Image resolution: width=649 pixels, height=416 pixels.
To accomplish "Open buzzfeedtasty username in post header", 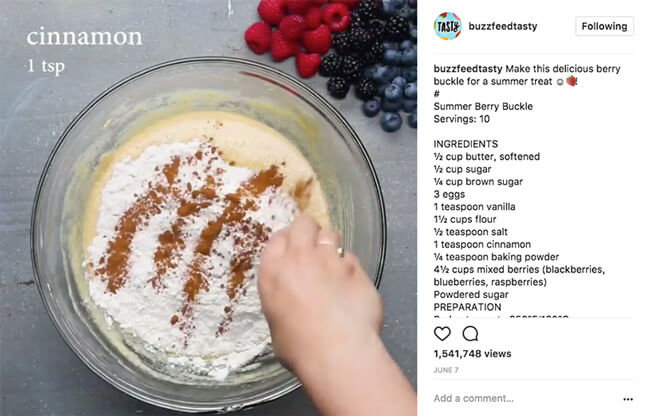I will pyautogui.click(x=503, y=26).
